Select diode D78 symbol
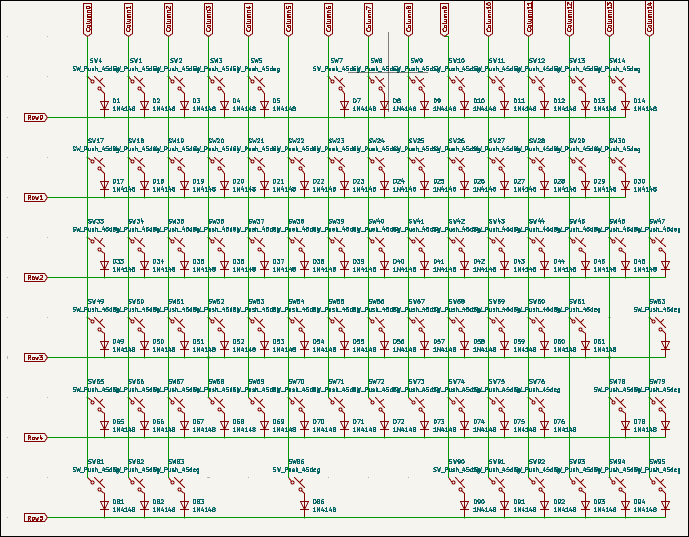Image resolution: width=689 pixels, height=537 pixels. point(625,426)
